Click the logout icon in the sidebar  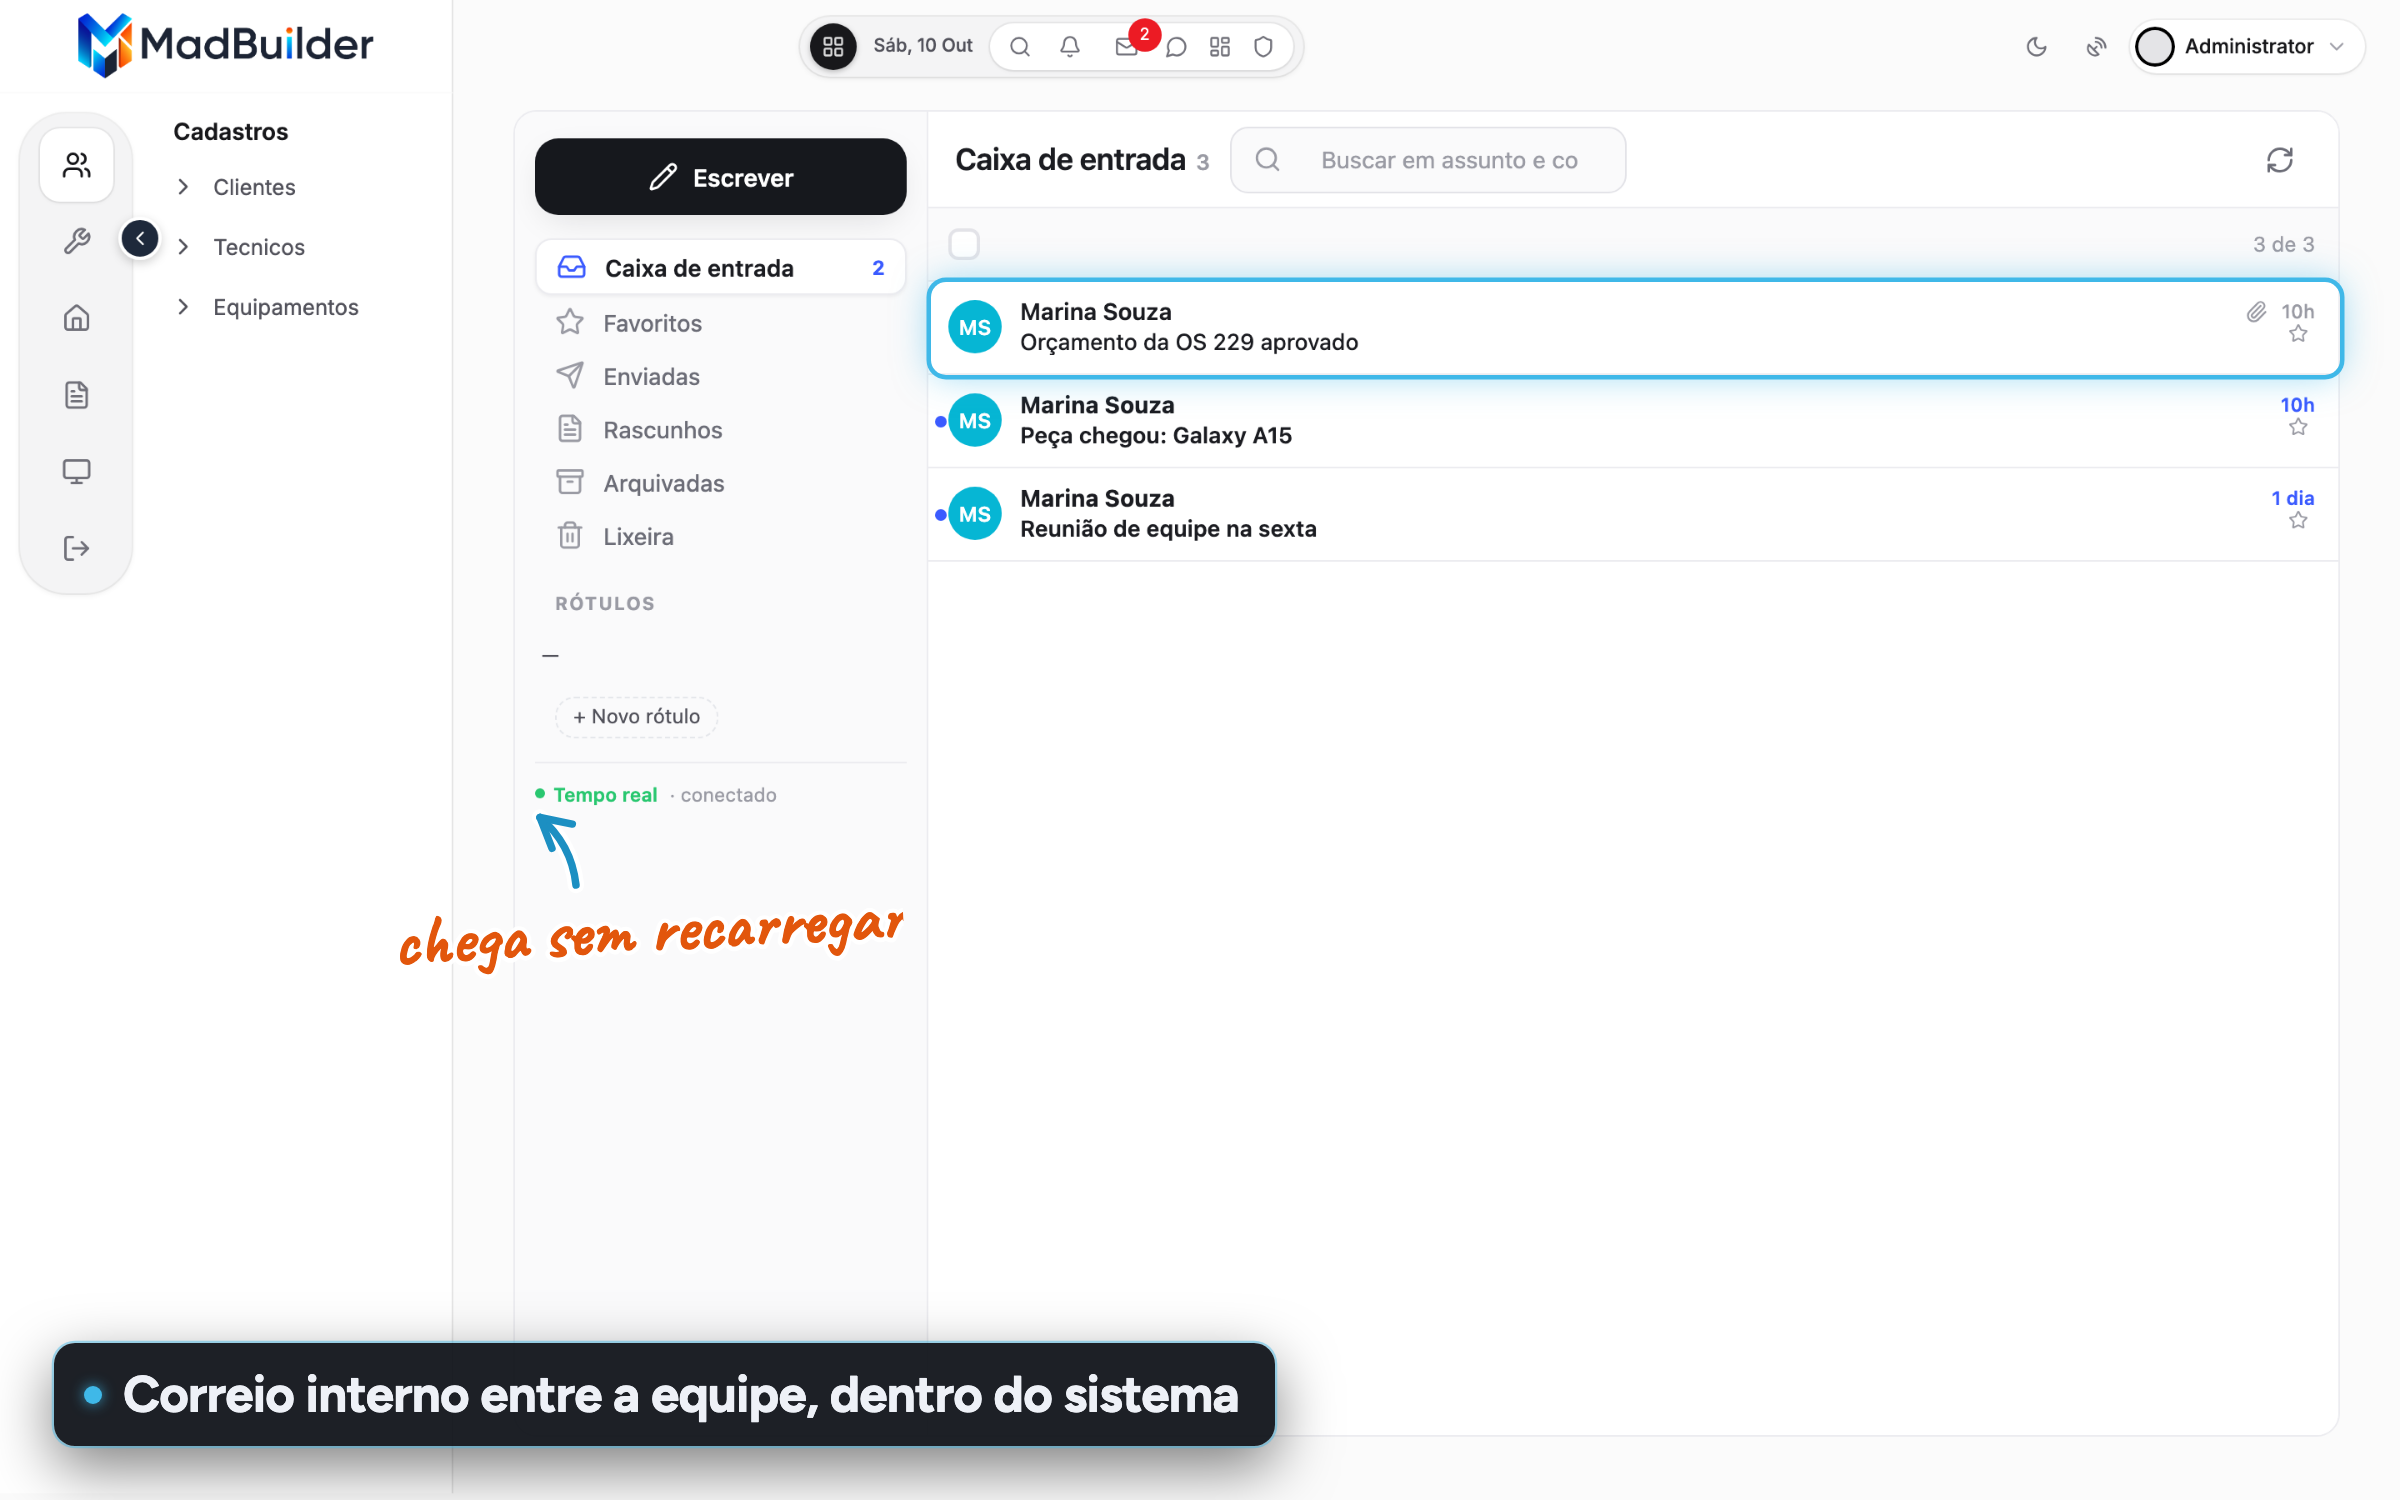pyautogui.click(x=77, y=548)
